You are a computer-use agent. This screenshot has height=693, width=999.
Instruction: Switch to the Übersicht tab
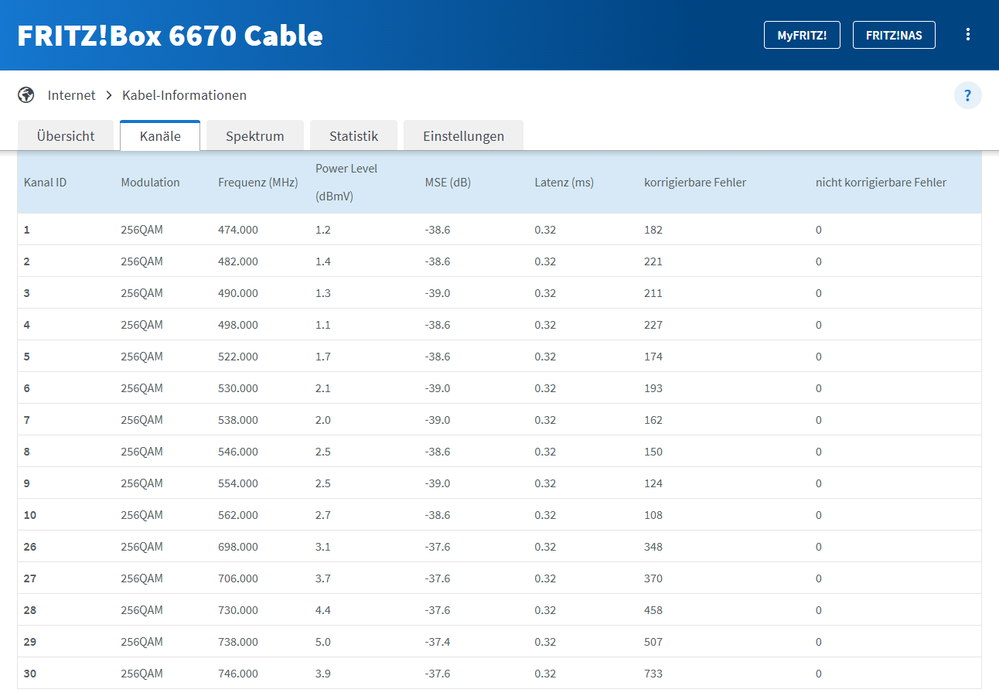click(66, 136)
